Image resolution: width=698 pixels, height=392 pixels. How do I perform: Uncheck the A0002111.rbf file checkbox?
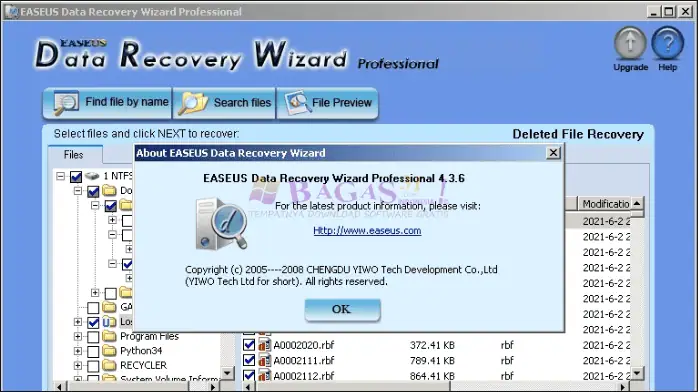click(249, 360)
